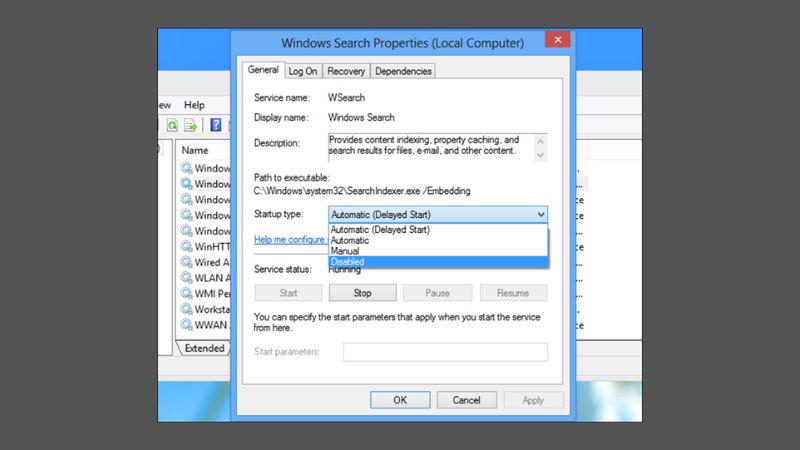
Task: Click the Workstation service gear icon
Action: pos(186,311)
